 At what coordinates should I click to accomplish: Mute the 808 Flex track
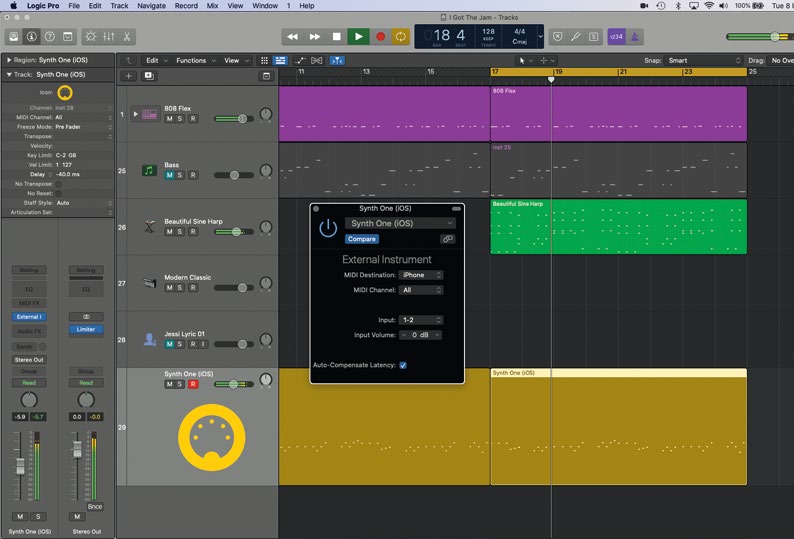pos(170,119)
